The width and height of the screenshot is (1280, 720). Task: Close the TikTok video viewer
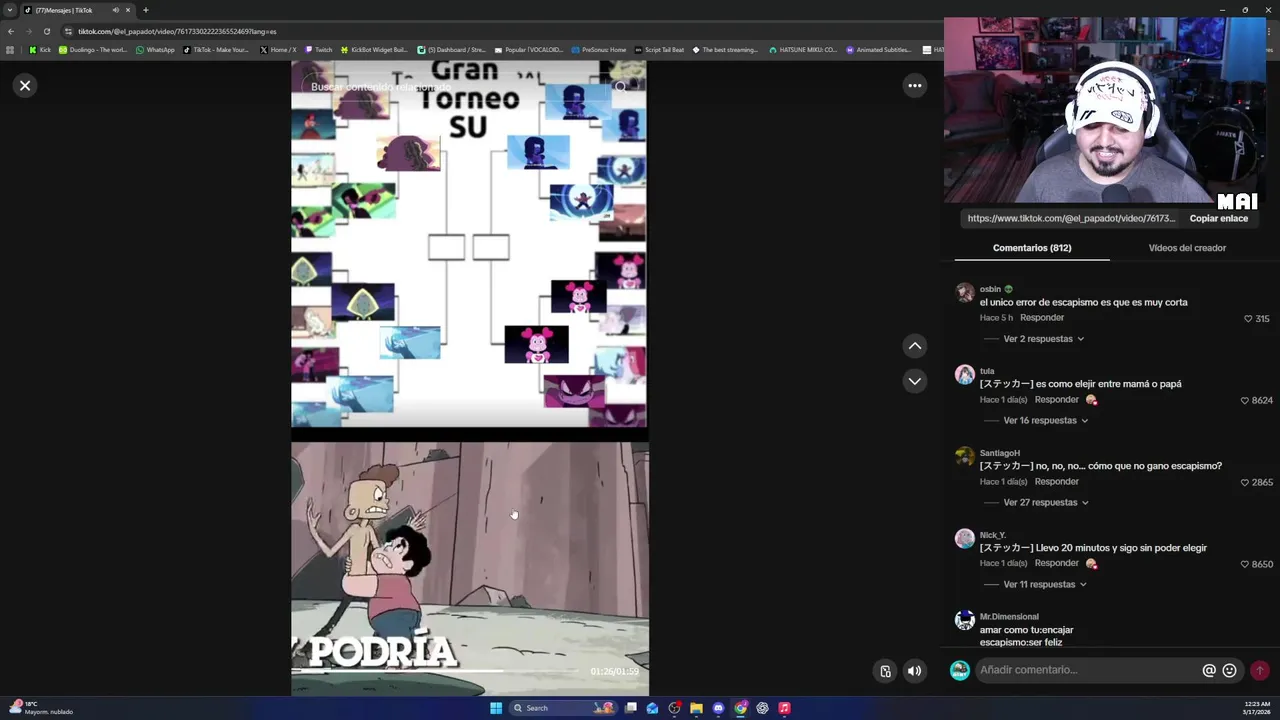25,86
